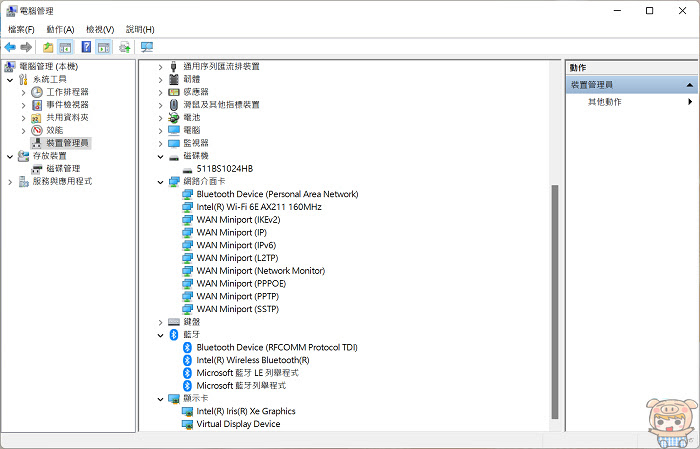Click the Back arrow toolbar icon
This screenshot has height=449, width=700.
tap(10, 47)
